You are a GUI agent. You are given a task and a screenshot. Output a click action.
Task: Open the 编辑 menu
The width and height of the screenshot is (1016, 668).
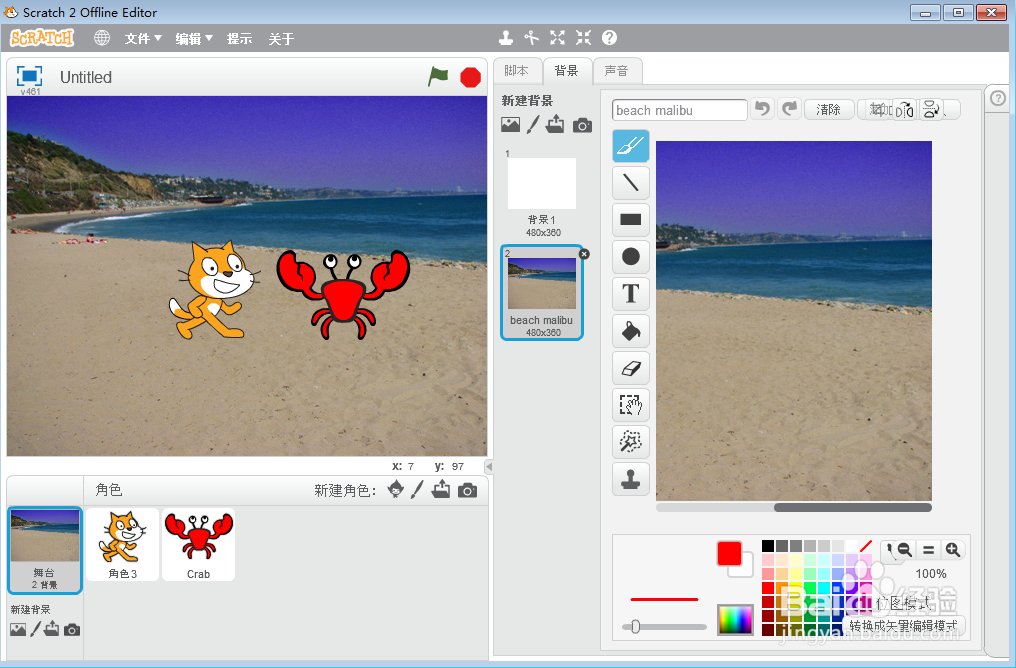(194, 39)
